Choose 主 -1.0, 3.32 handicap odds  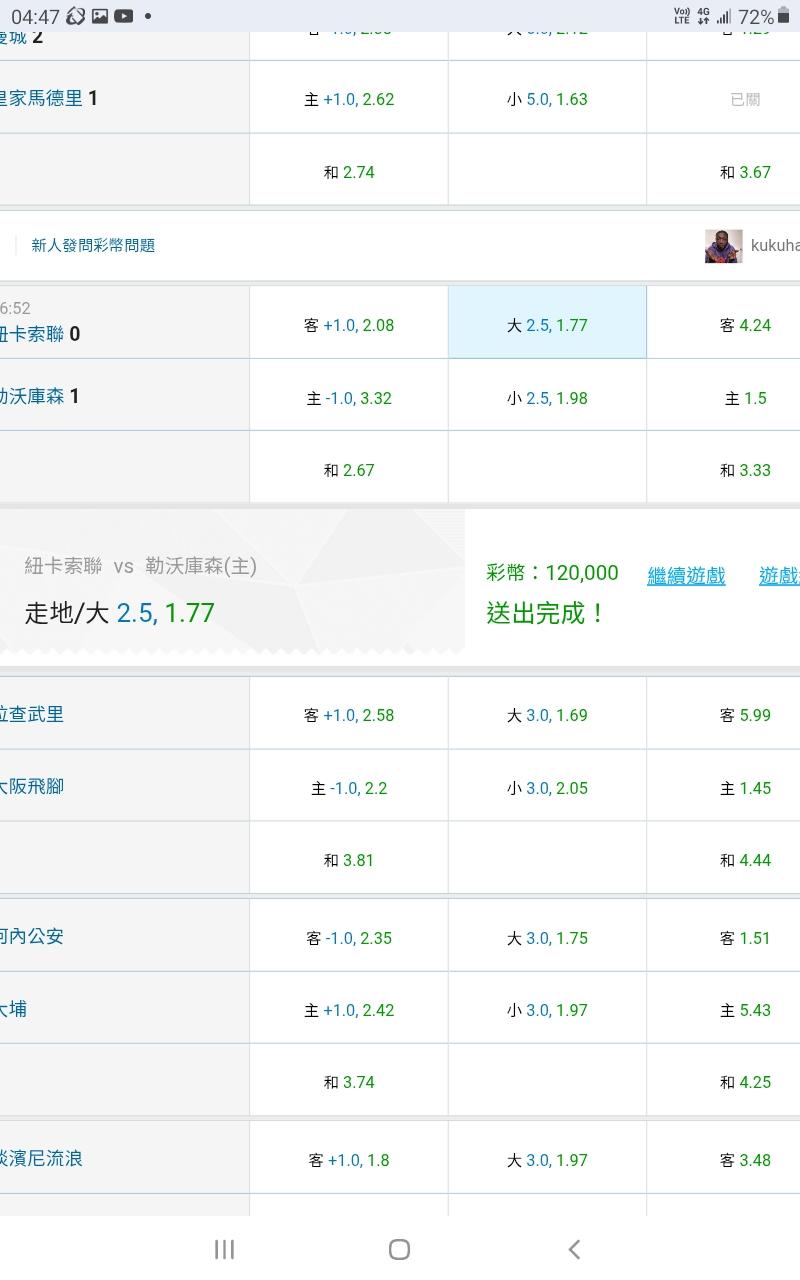349,398
